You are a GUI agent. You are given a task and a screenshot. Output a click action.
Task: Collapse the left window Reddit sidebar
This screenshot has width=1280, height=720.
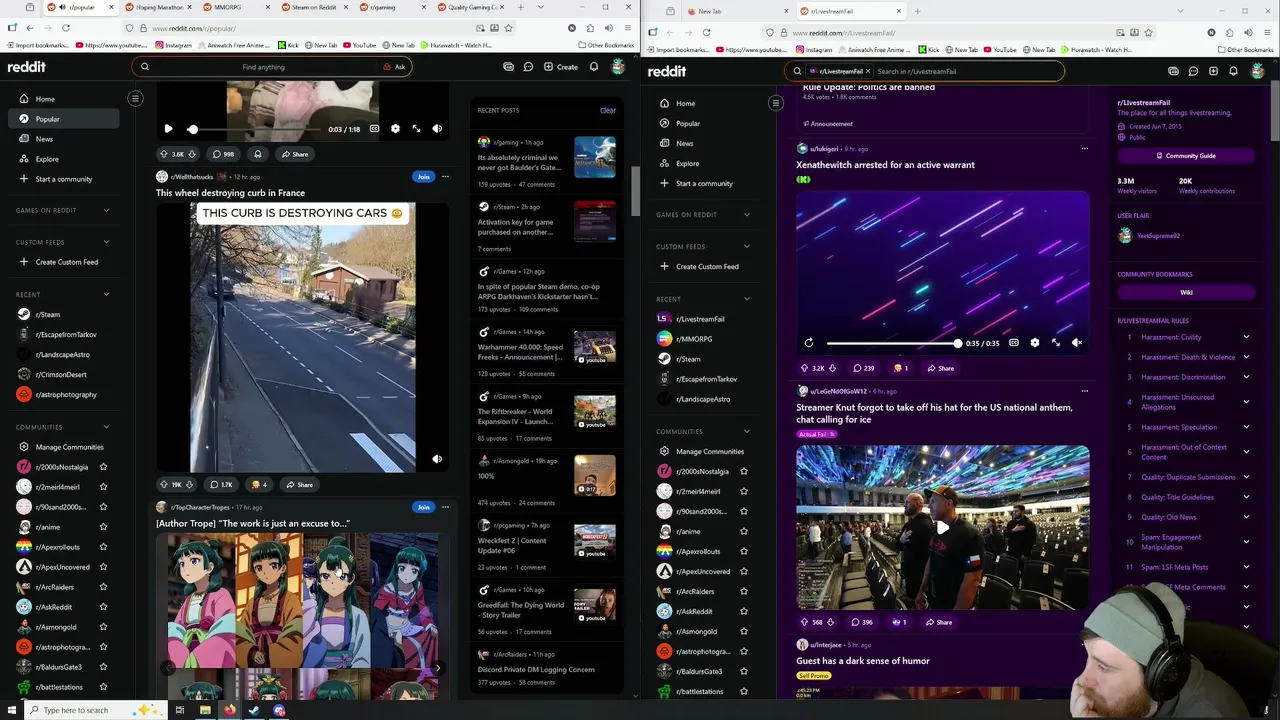(135, 98)
